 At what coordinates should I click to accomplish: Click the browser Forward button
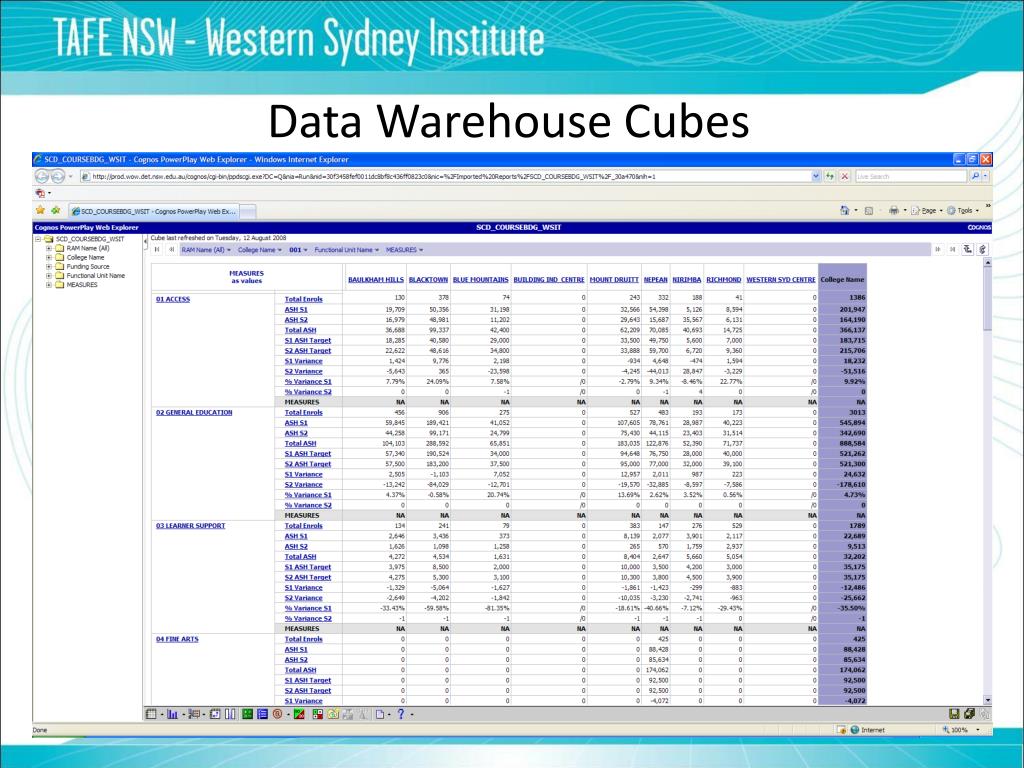point(57,176)
